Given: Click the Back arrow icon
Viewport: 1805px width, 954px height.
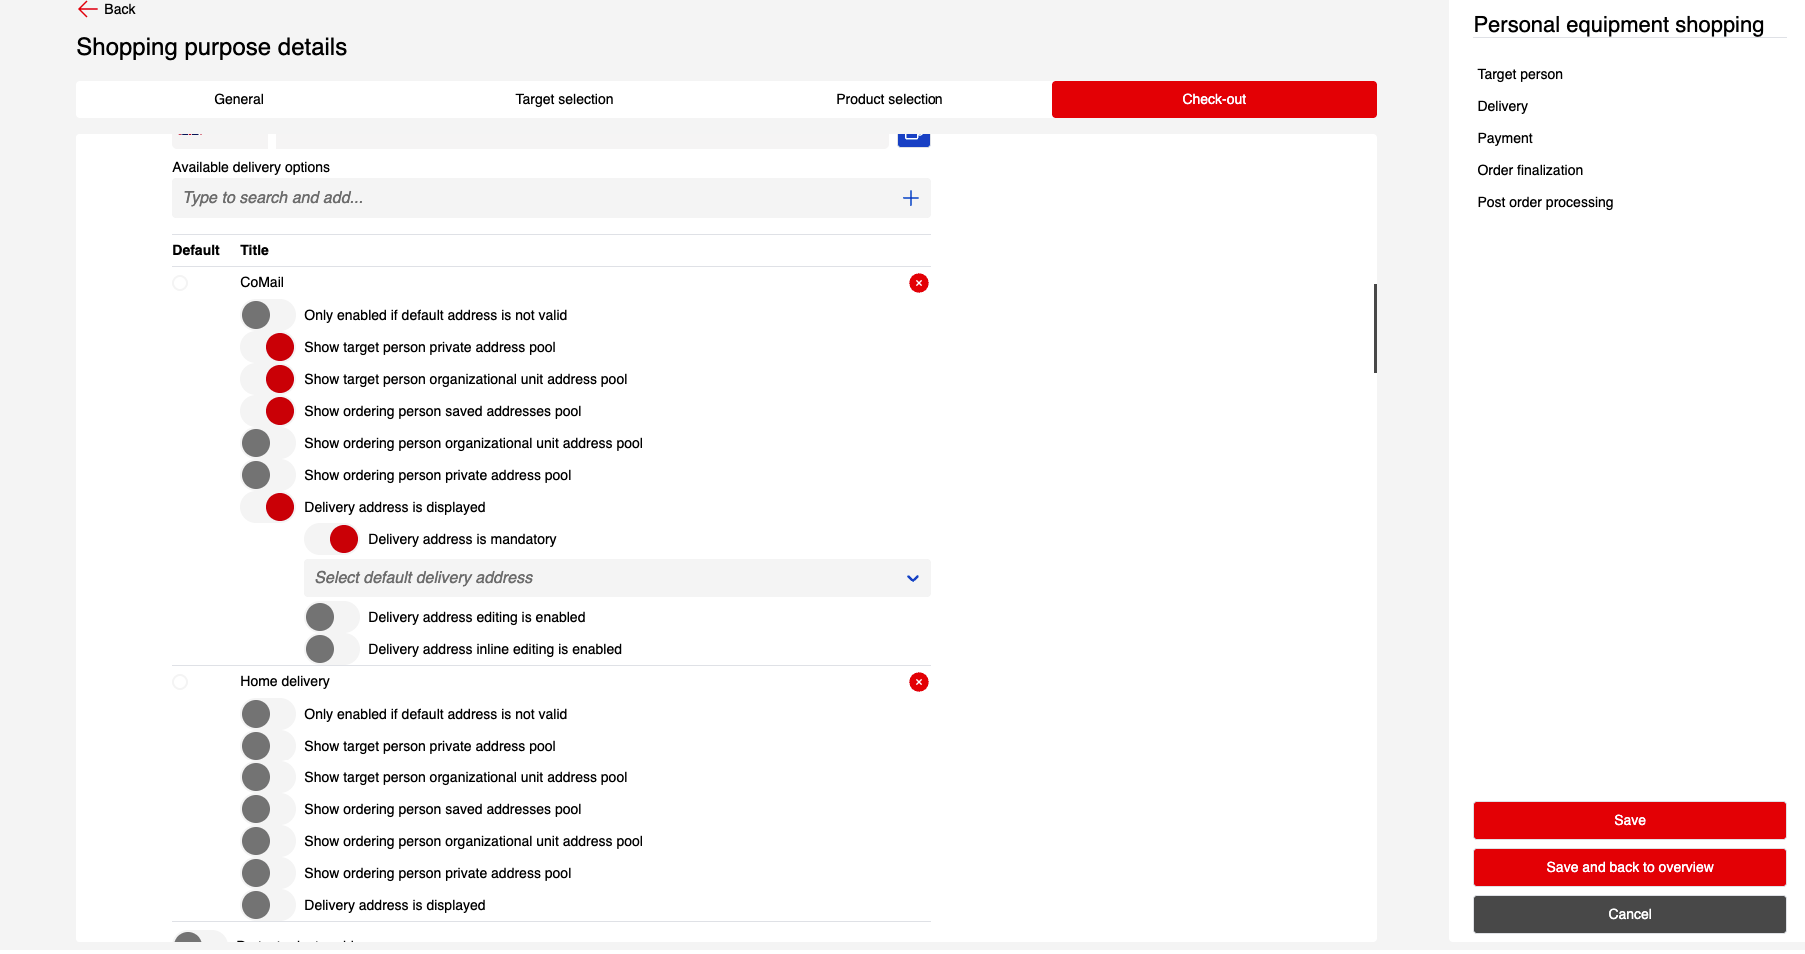Looking at the screenshot, I should tap(87, 9).
